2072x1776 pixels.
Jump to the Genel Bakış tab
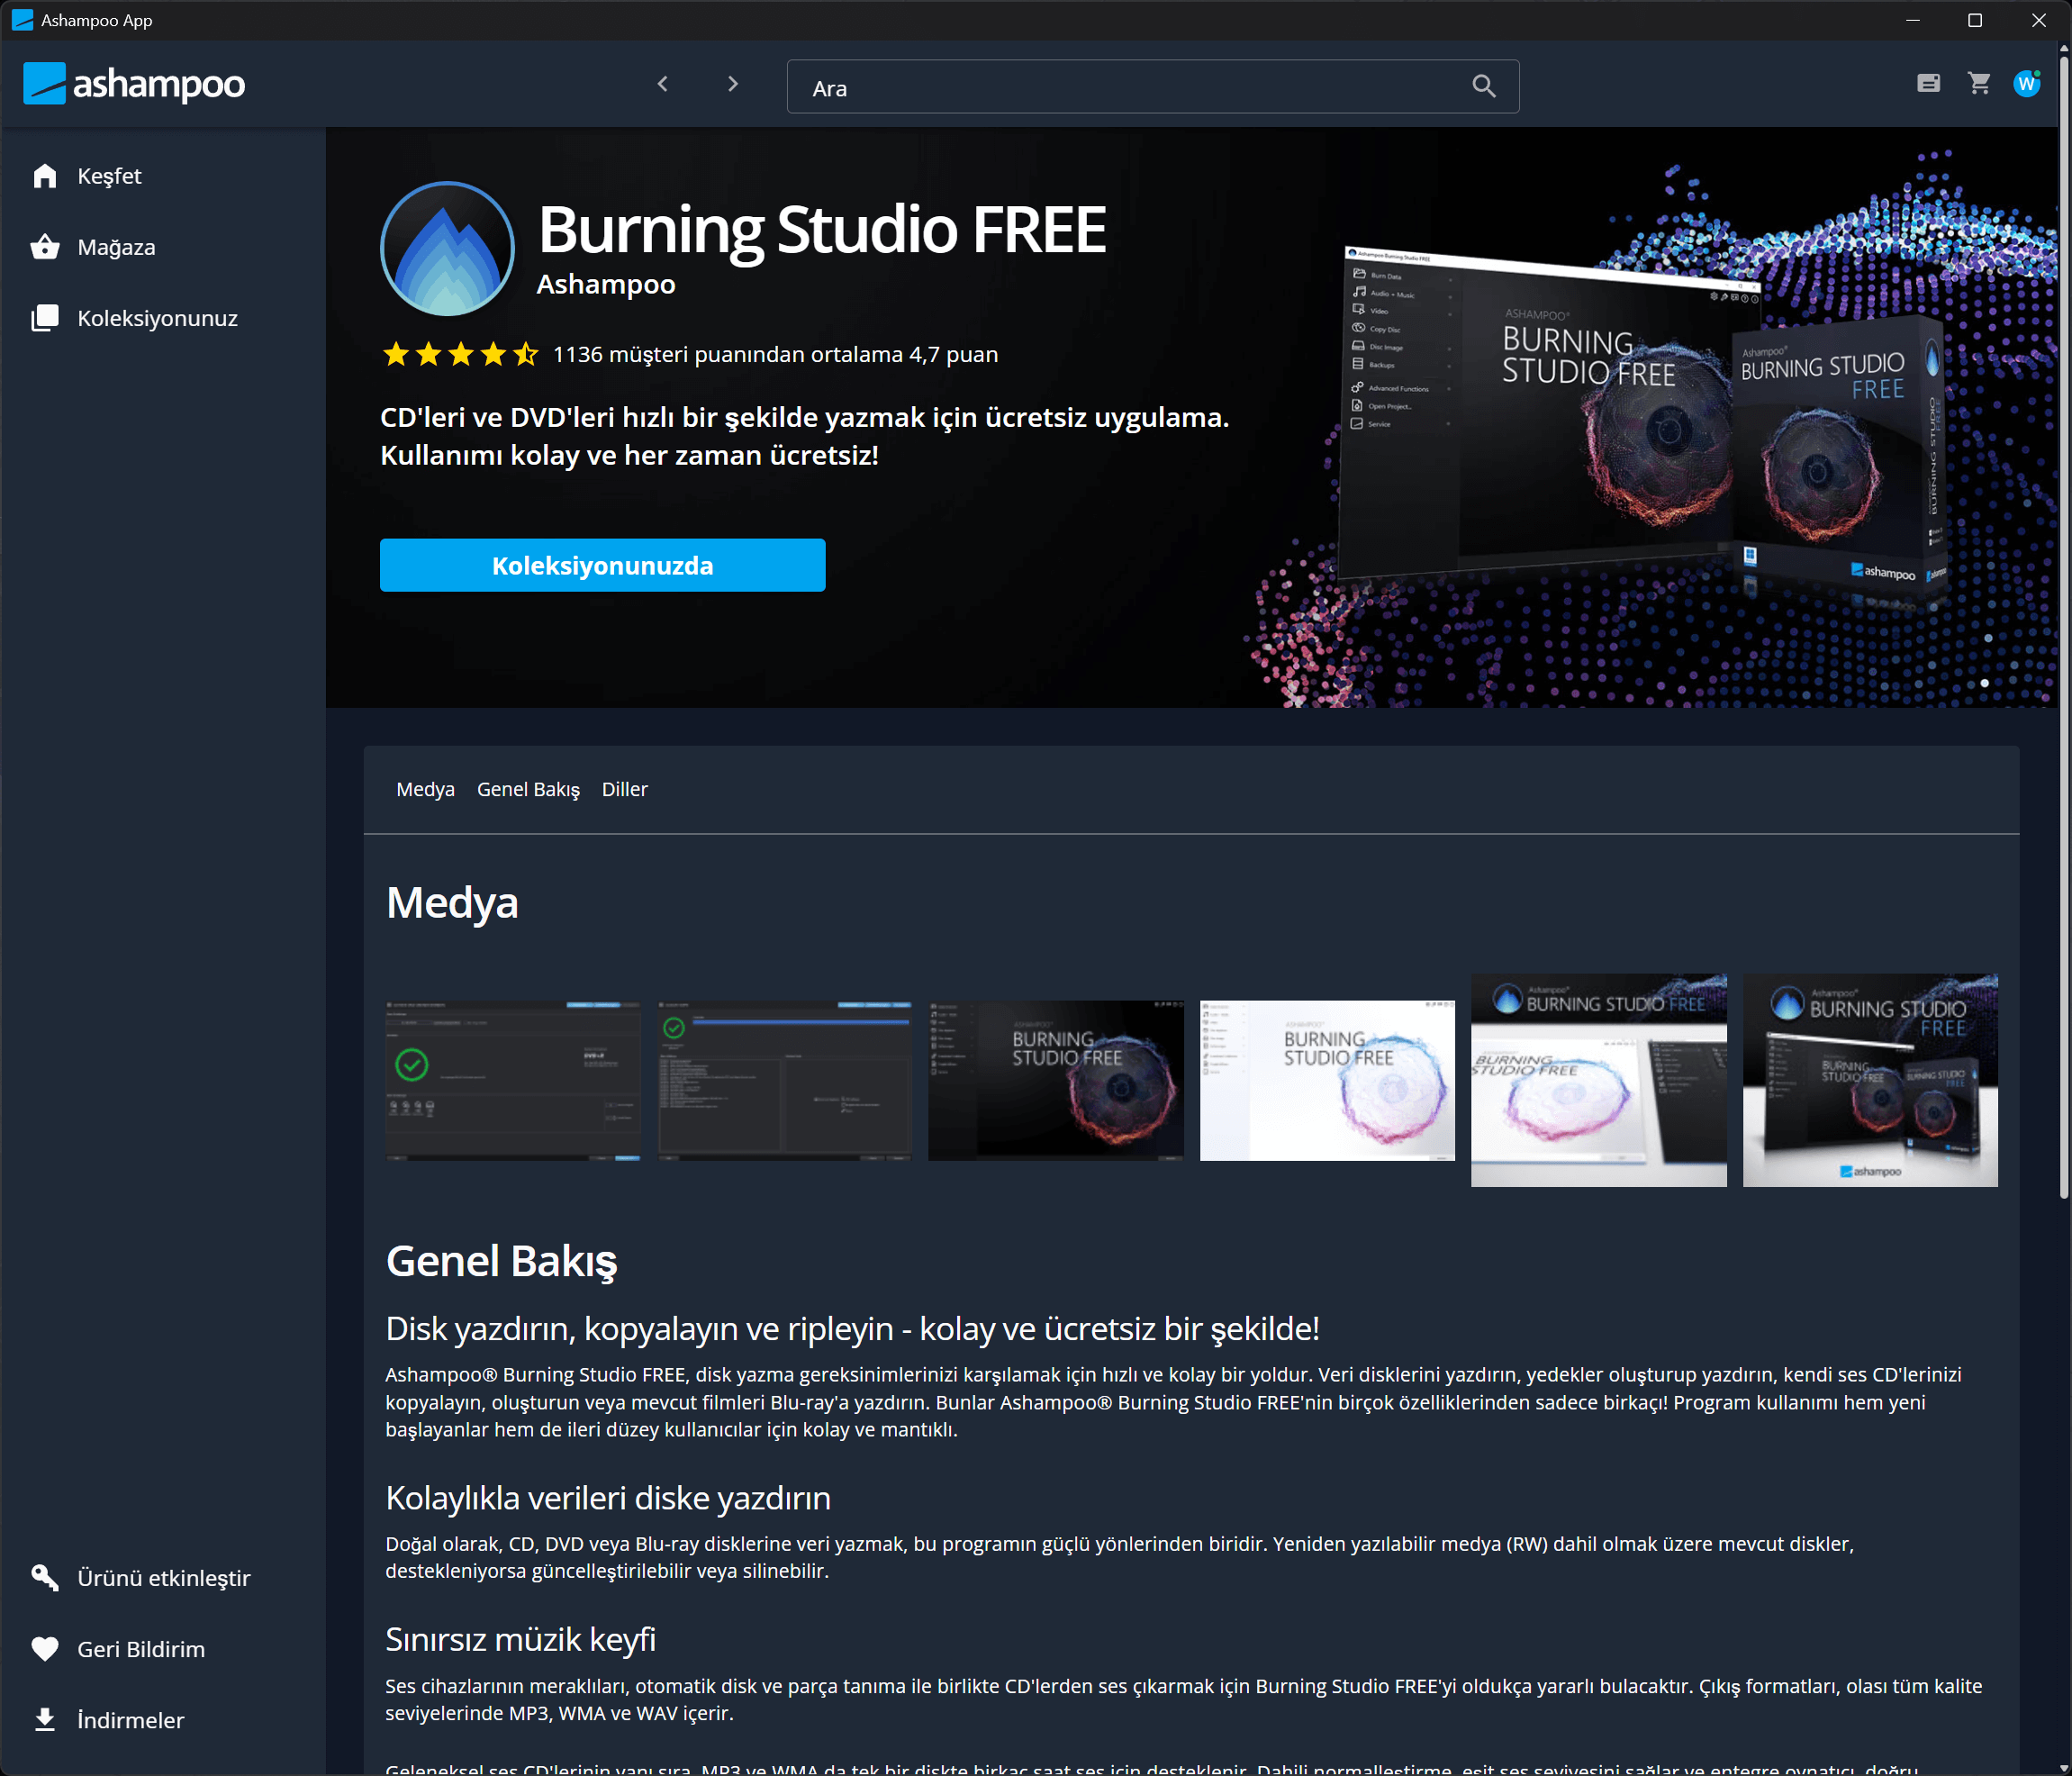point(528,789)
